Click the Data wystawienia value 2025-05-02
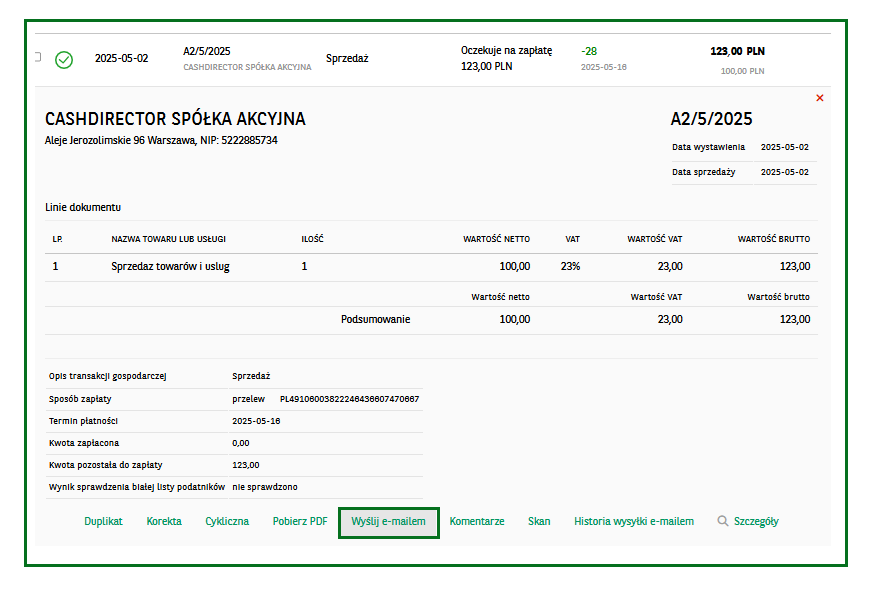The image size is (878, 592). point(784,147)
